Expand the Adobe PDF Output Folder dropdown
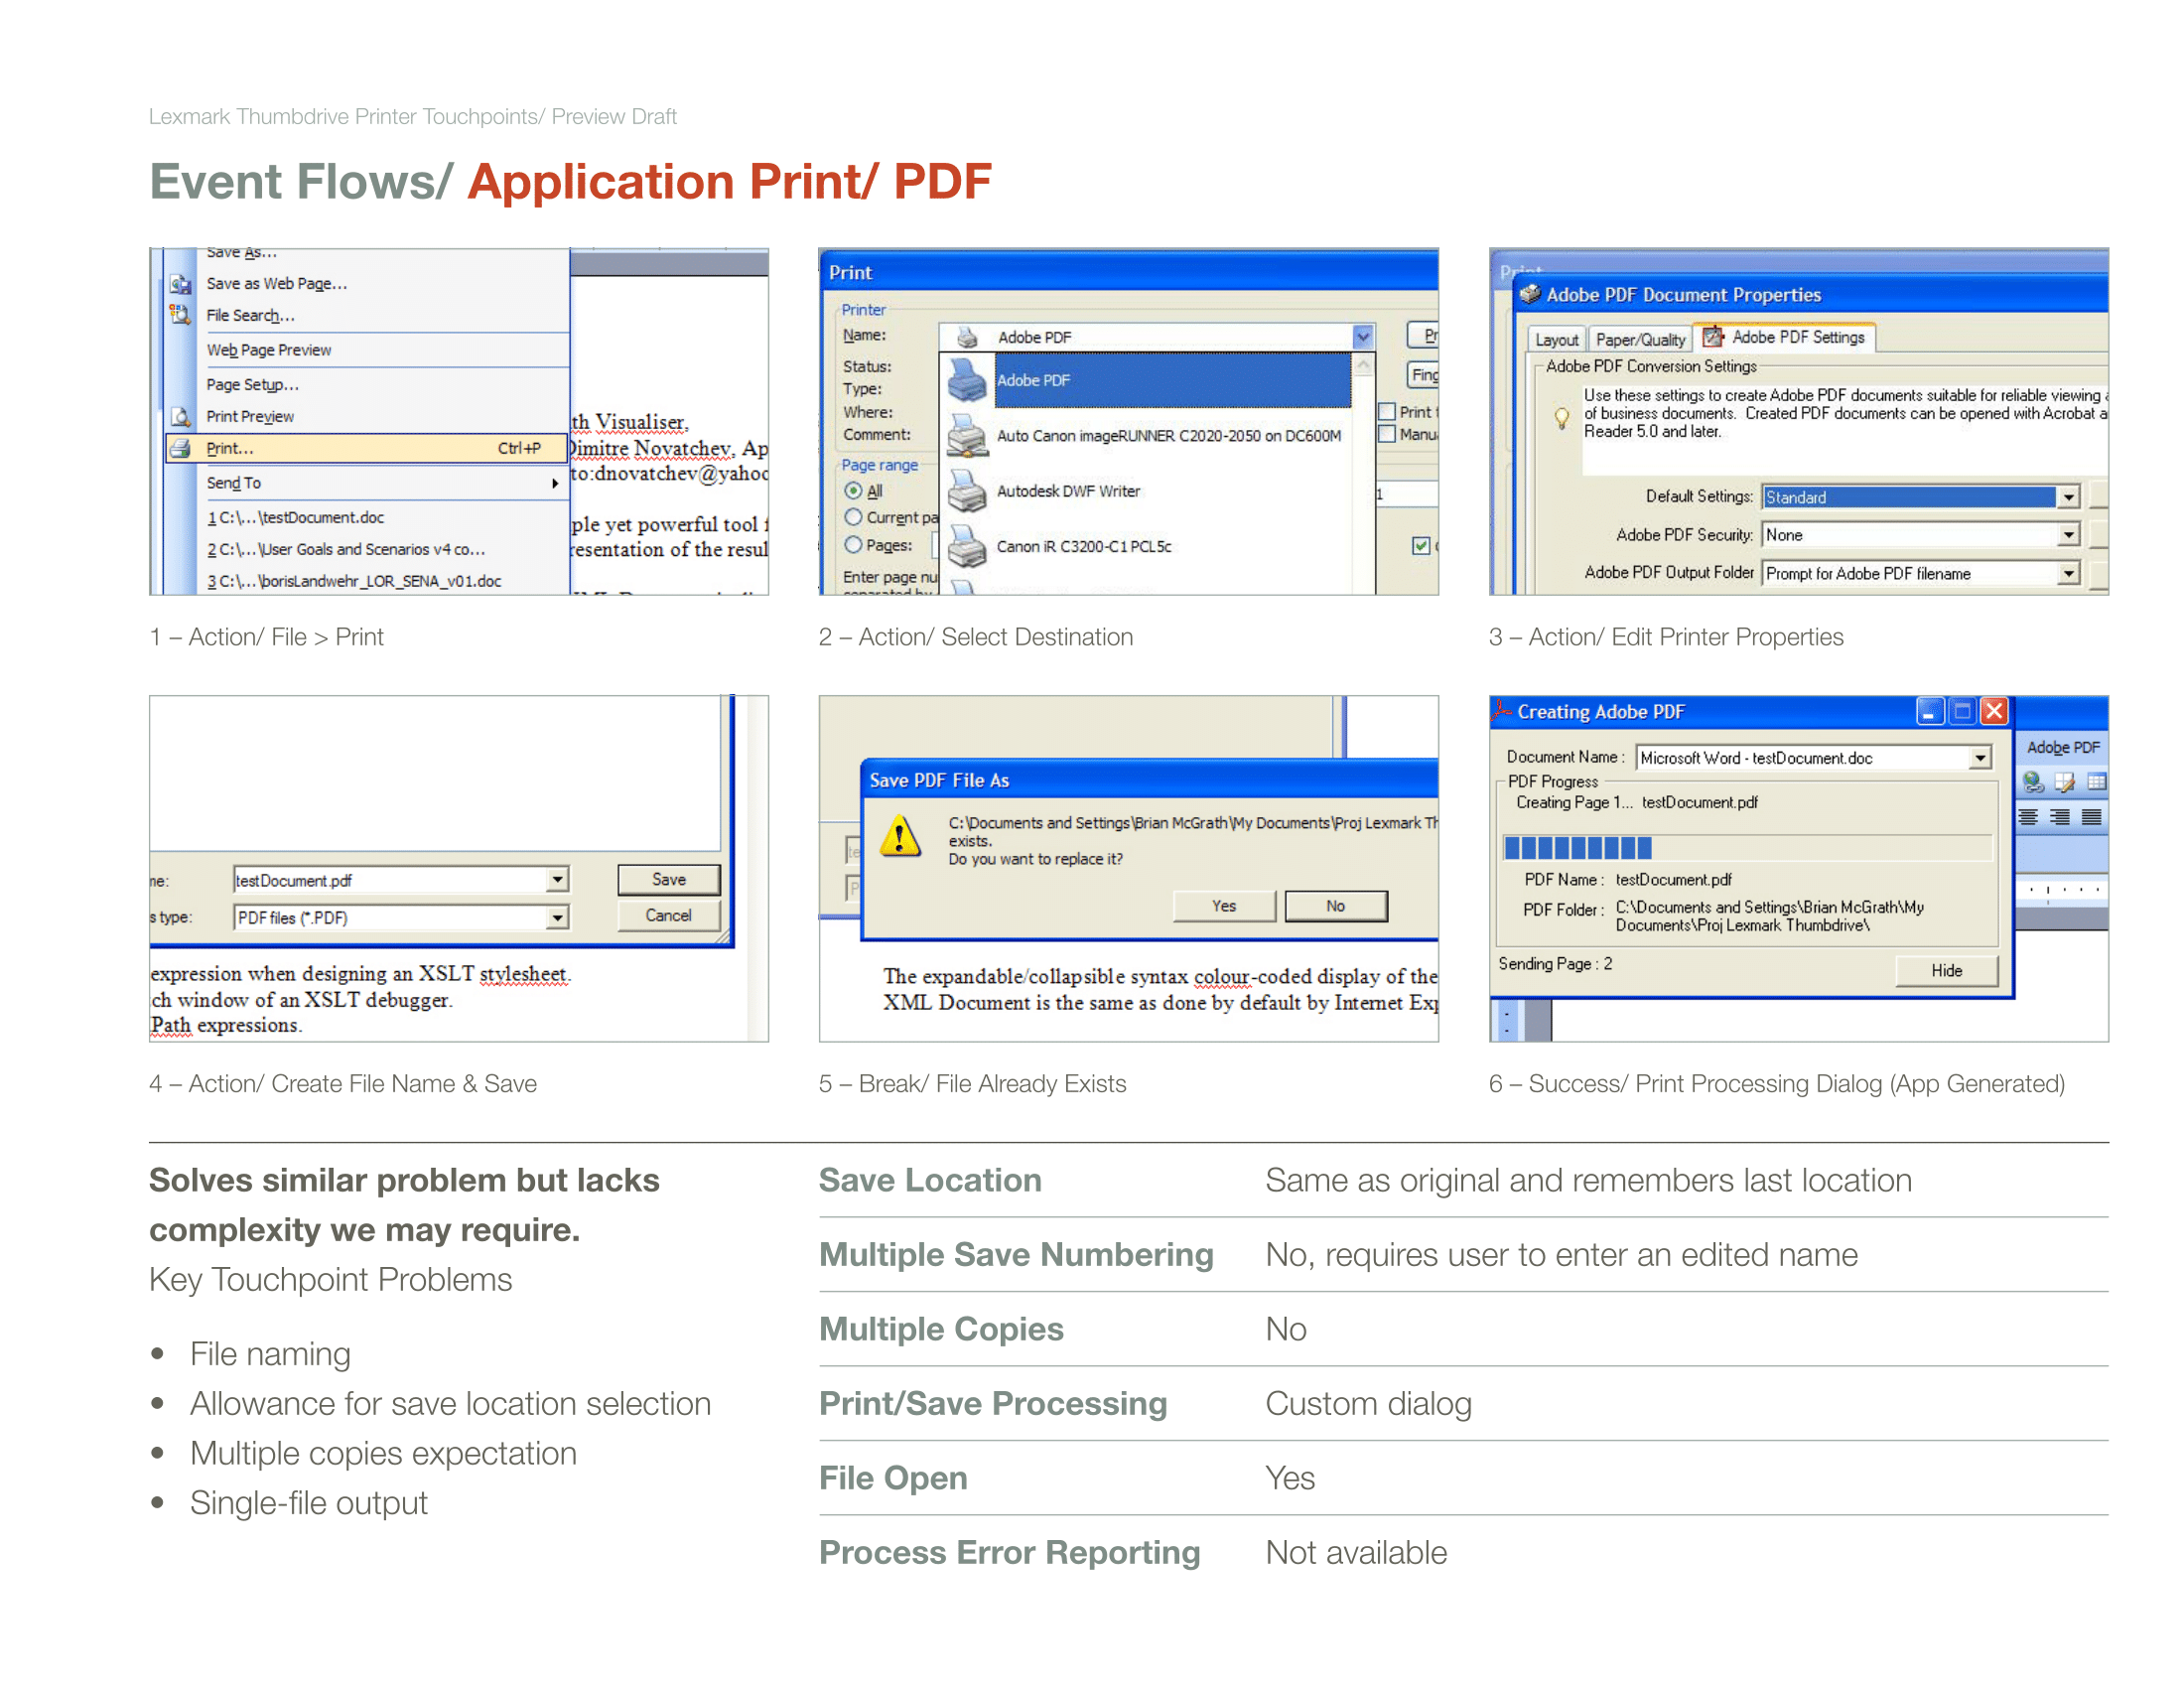The image size is (2184, 1688). pos(2069,573)
